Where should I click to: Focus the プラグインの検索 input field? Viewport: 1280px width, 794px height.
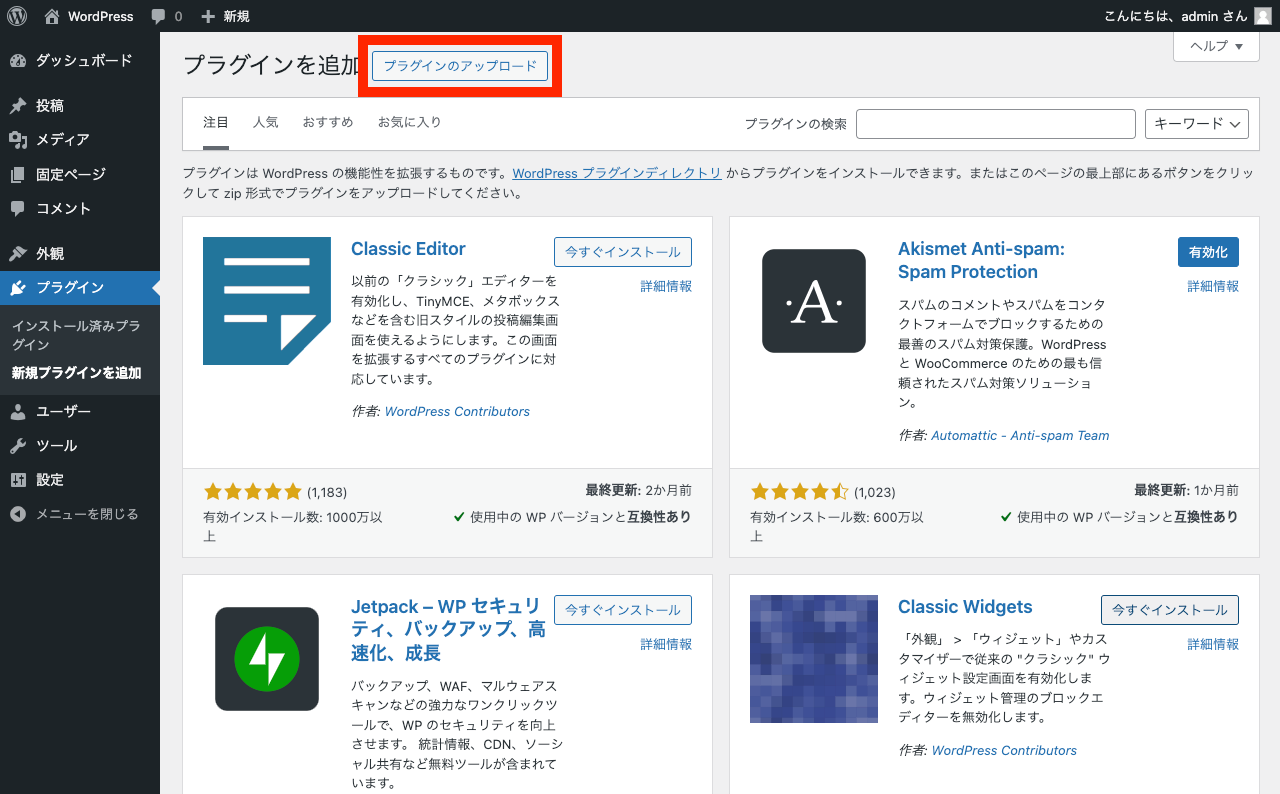click(996, 124)
